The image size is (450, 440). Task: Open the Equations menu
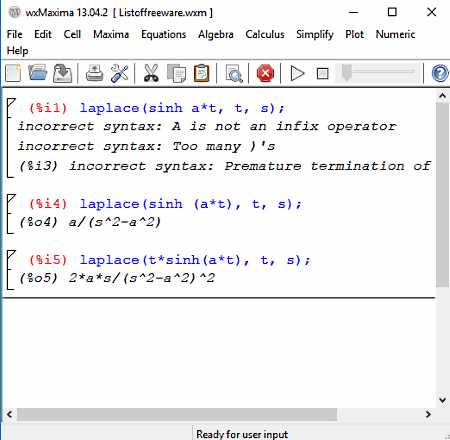point(163,34)
